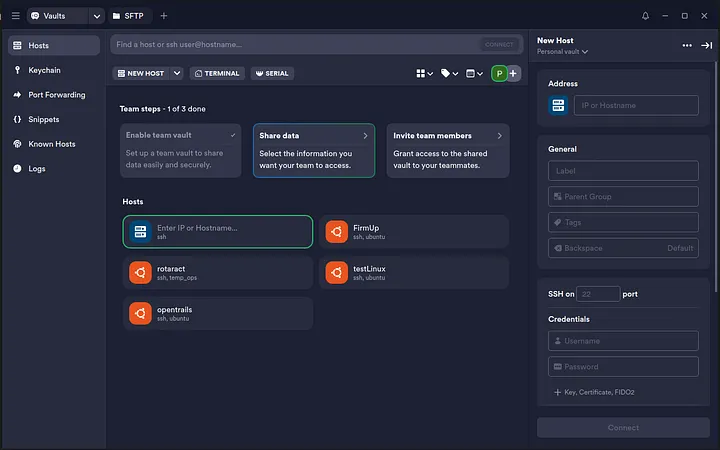
Task: Click the SSH port number field
Action: [599, 294]
